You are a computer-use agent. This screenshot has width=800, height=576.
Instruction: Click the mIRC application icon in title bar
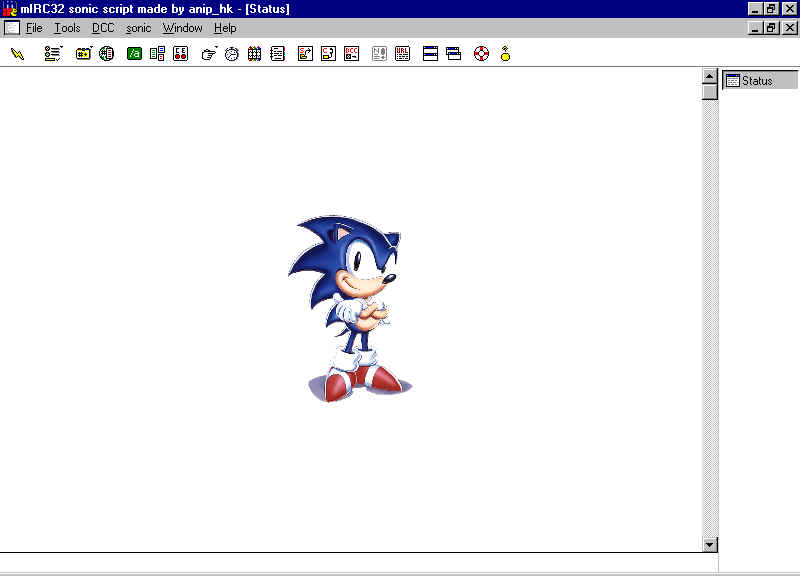pyautogui.click(x=9, y=9)
